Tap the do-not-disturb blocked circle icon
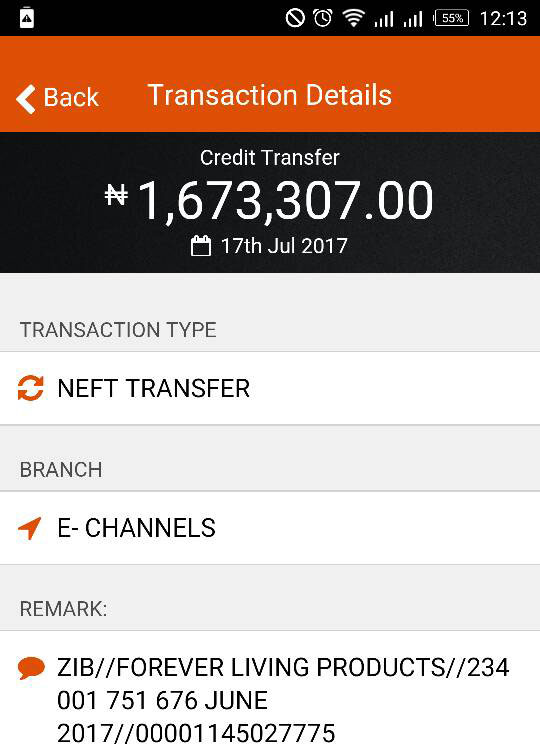The image size is (540, 756). click(295, 18)
